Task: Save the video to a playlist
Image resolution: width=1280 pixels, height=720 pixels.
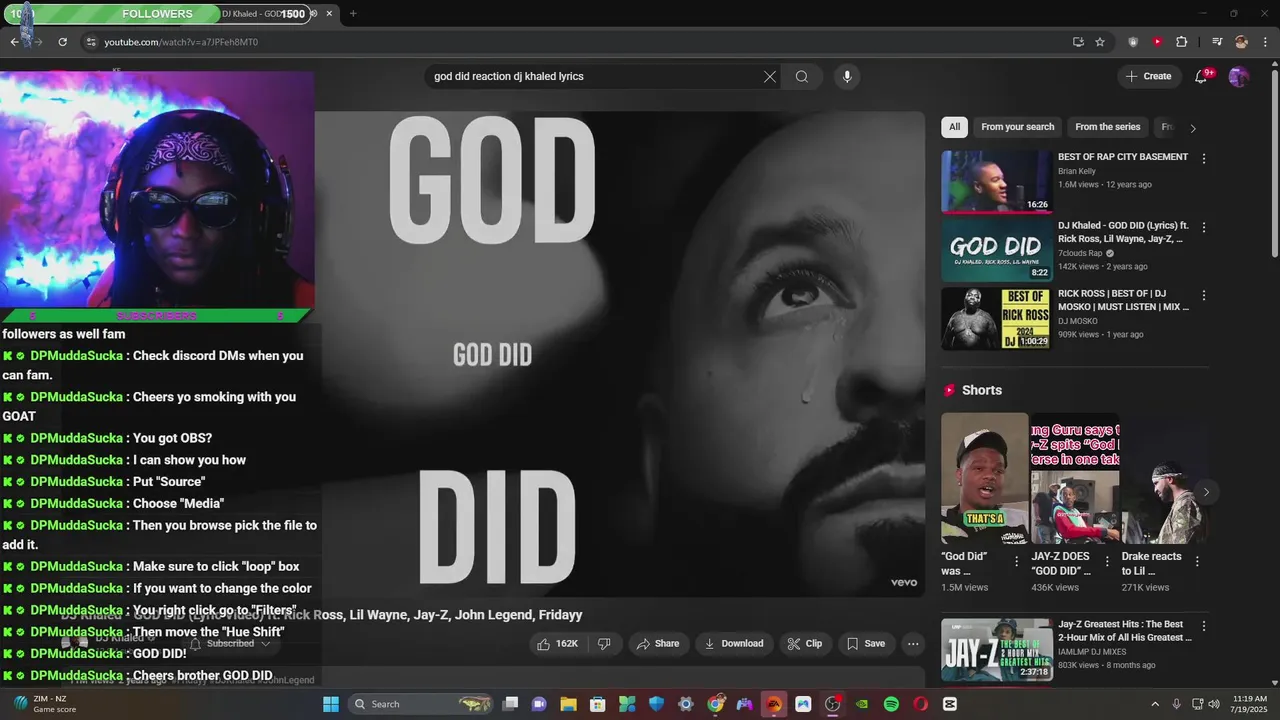Action: point(866,644)
